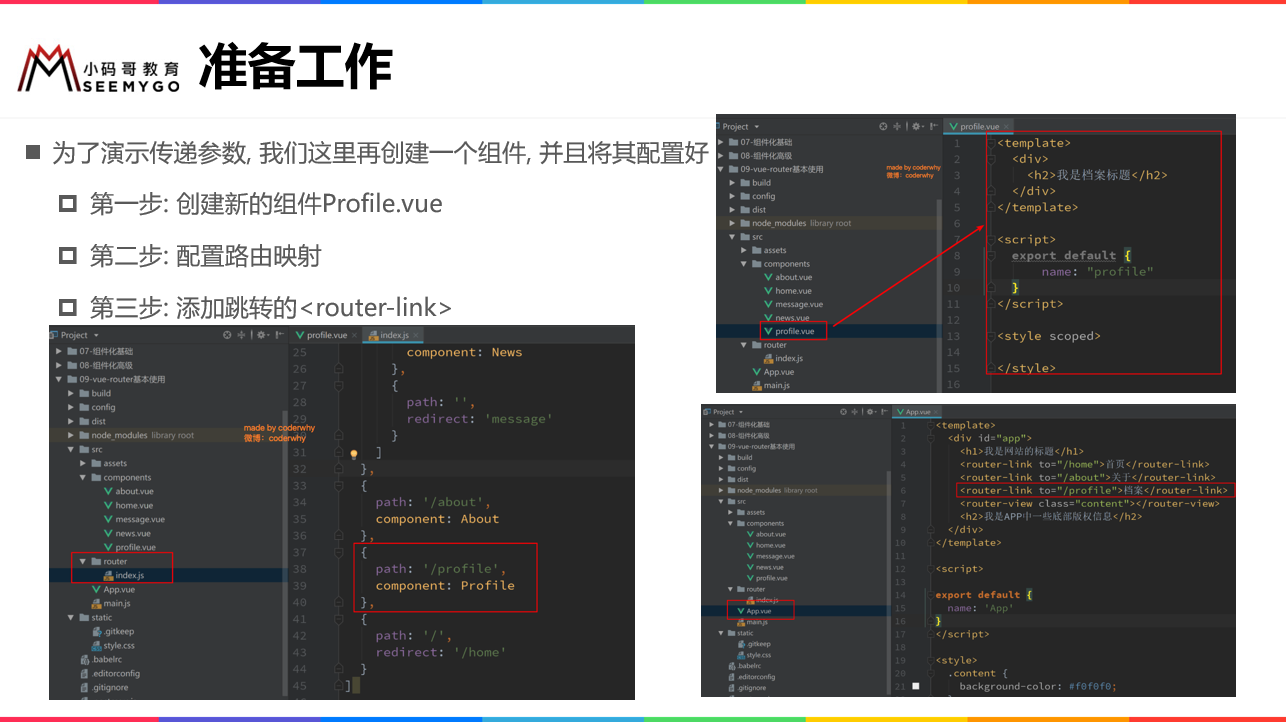Expand the build folder in profile.vue screenshot

[x=732, y=183]
